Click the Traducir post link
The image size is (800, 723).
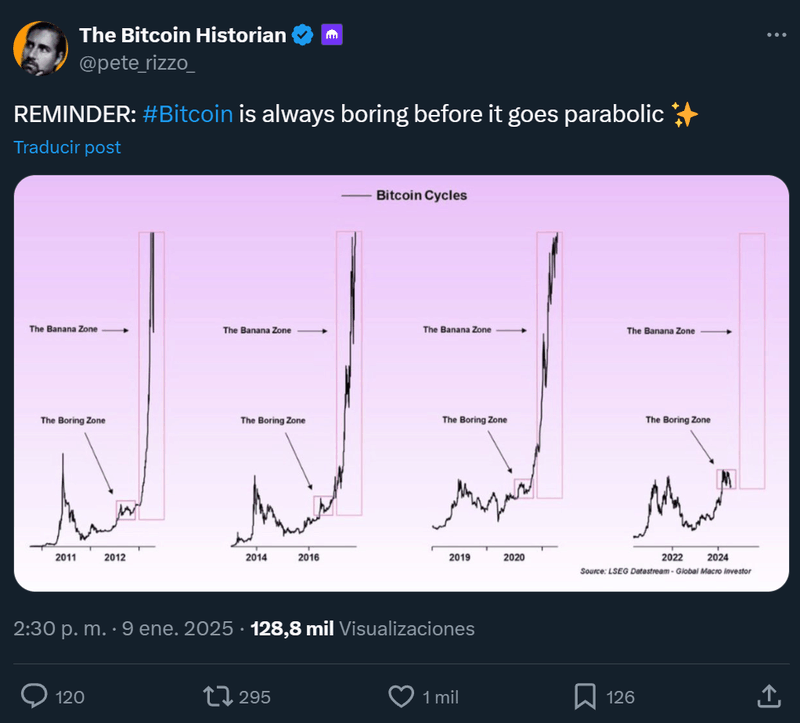pyautogui.click(x=67, y=147)
